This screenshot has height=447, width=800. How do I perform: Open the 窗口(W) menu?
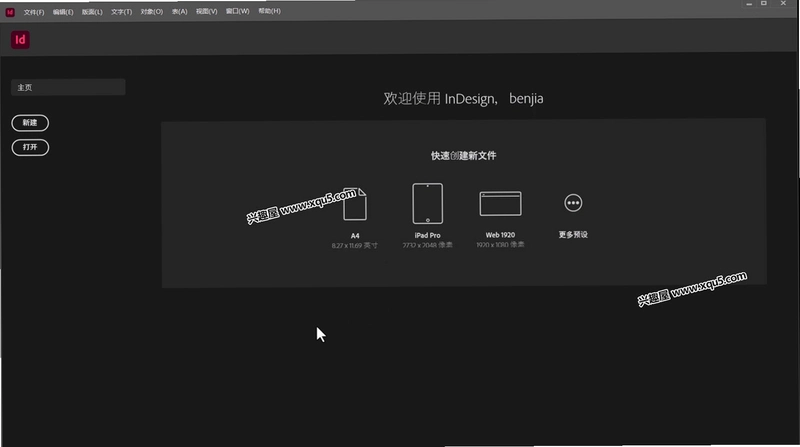(x=237, y=11)
